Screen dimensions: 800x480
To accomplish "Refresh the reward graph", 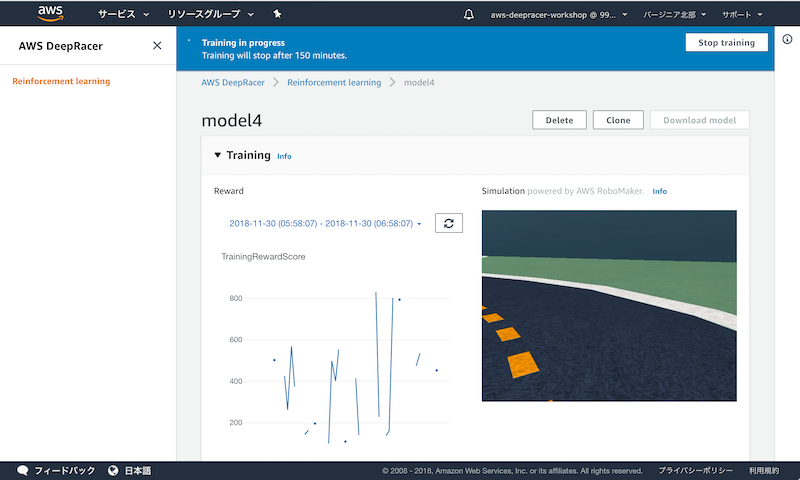I will click(448, 223).
